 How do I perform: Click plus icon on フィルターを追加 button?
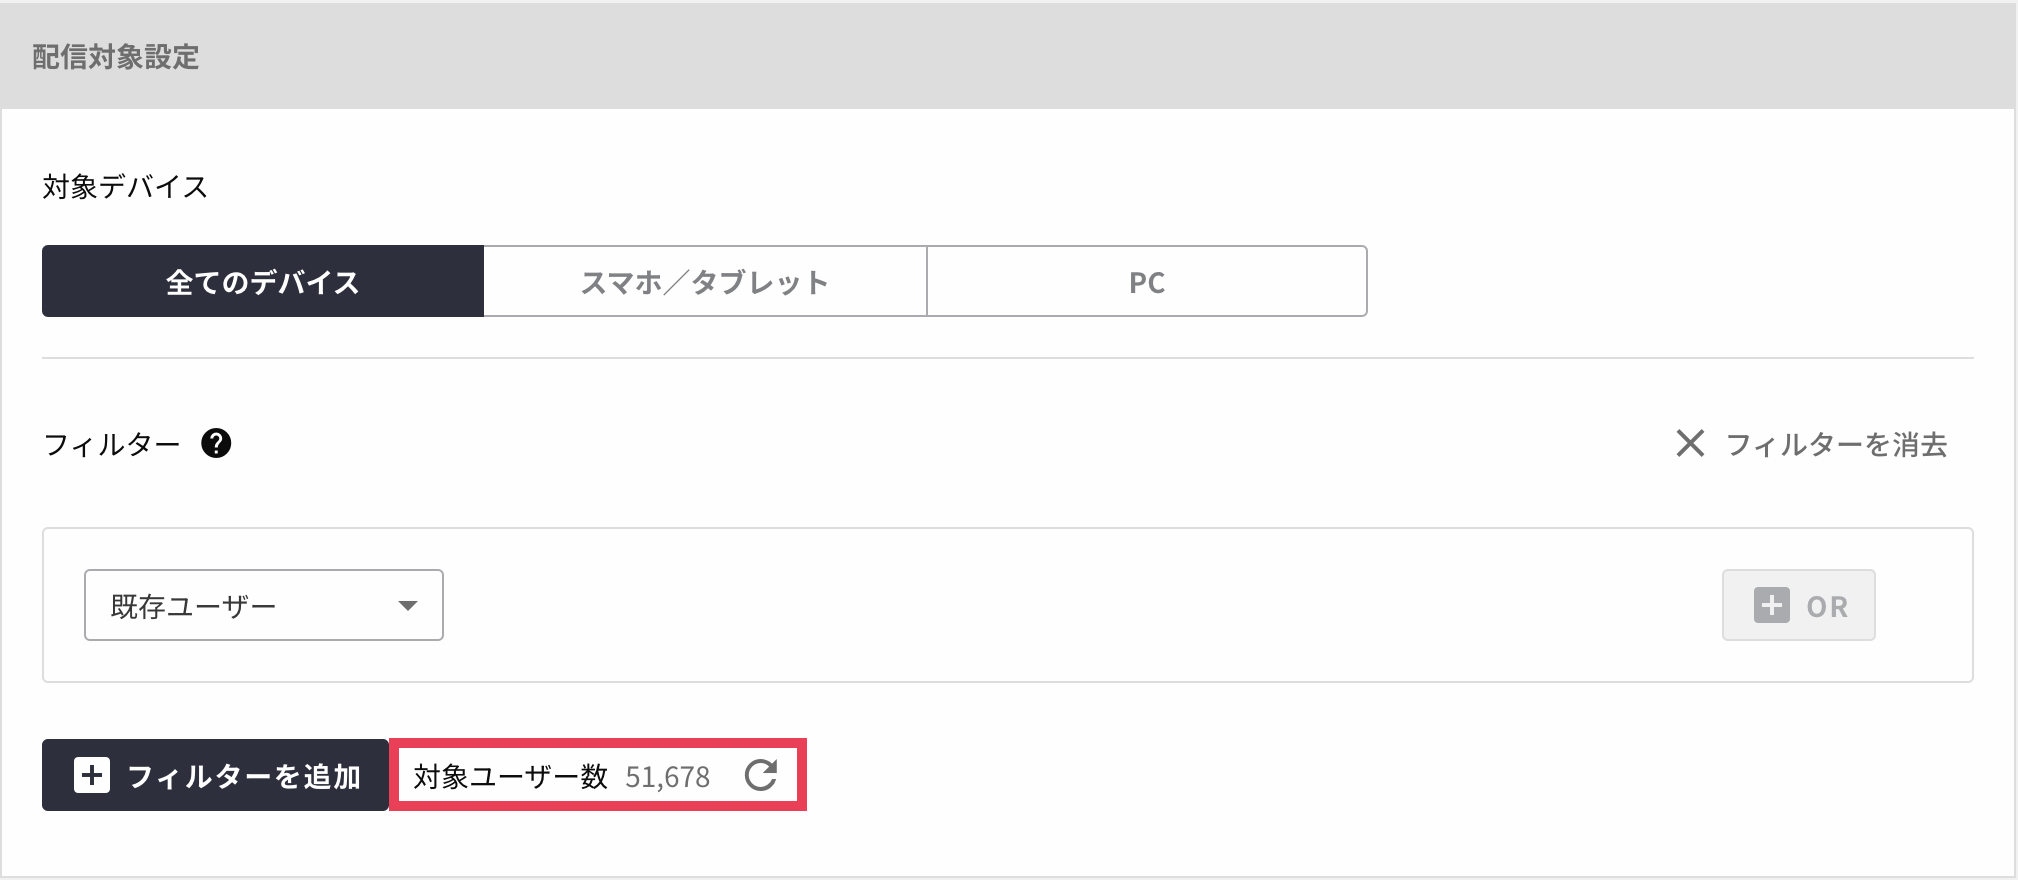click(92, 775)
